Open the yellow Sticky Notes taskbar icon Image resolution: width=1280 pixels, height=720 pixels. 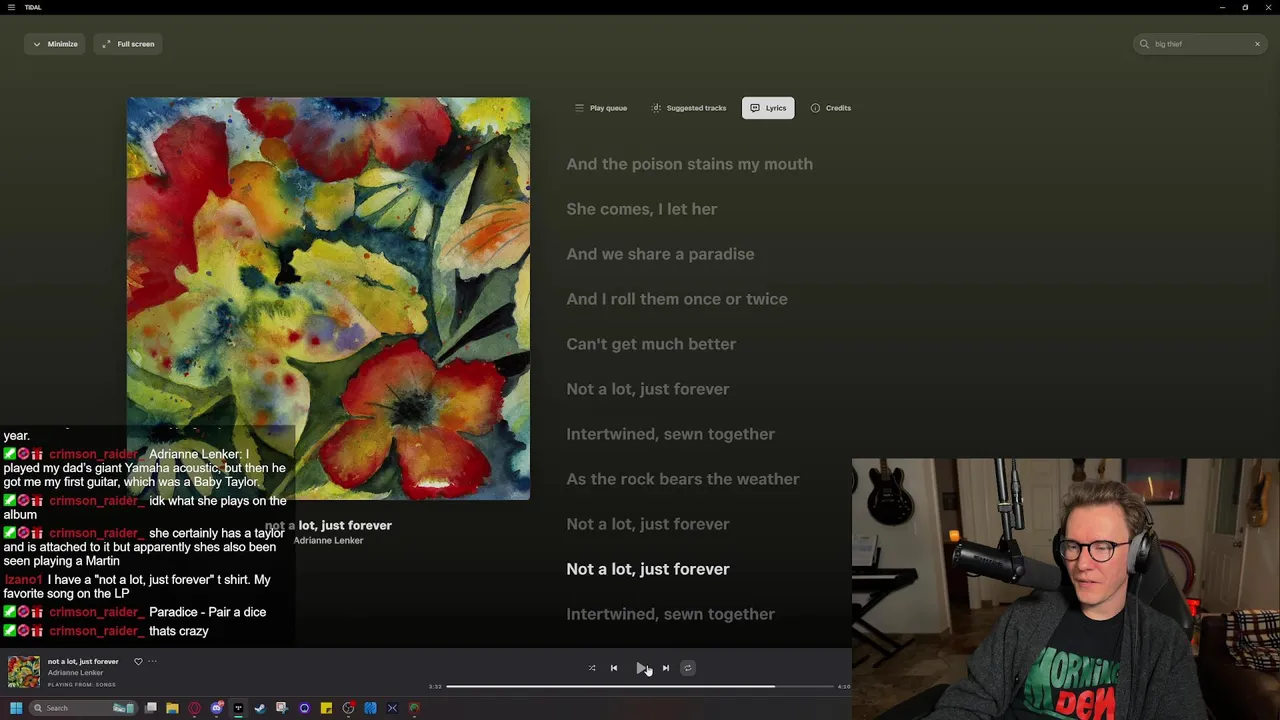coord(326,708)
